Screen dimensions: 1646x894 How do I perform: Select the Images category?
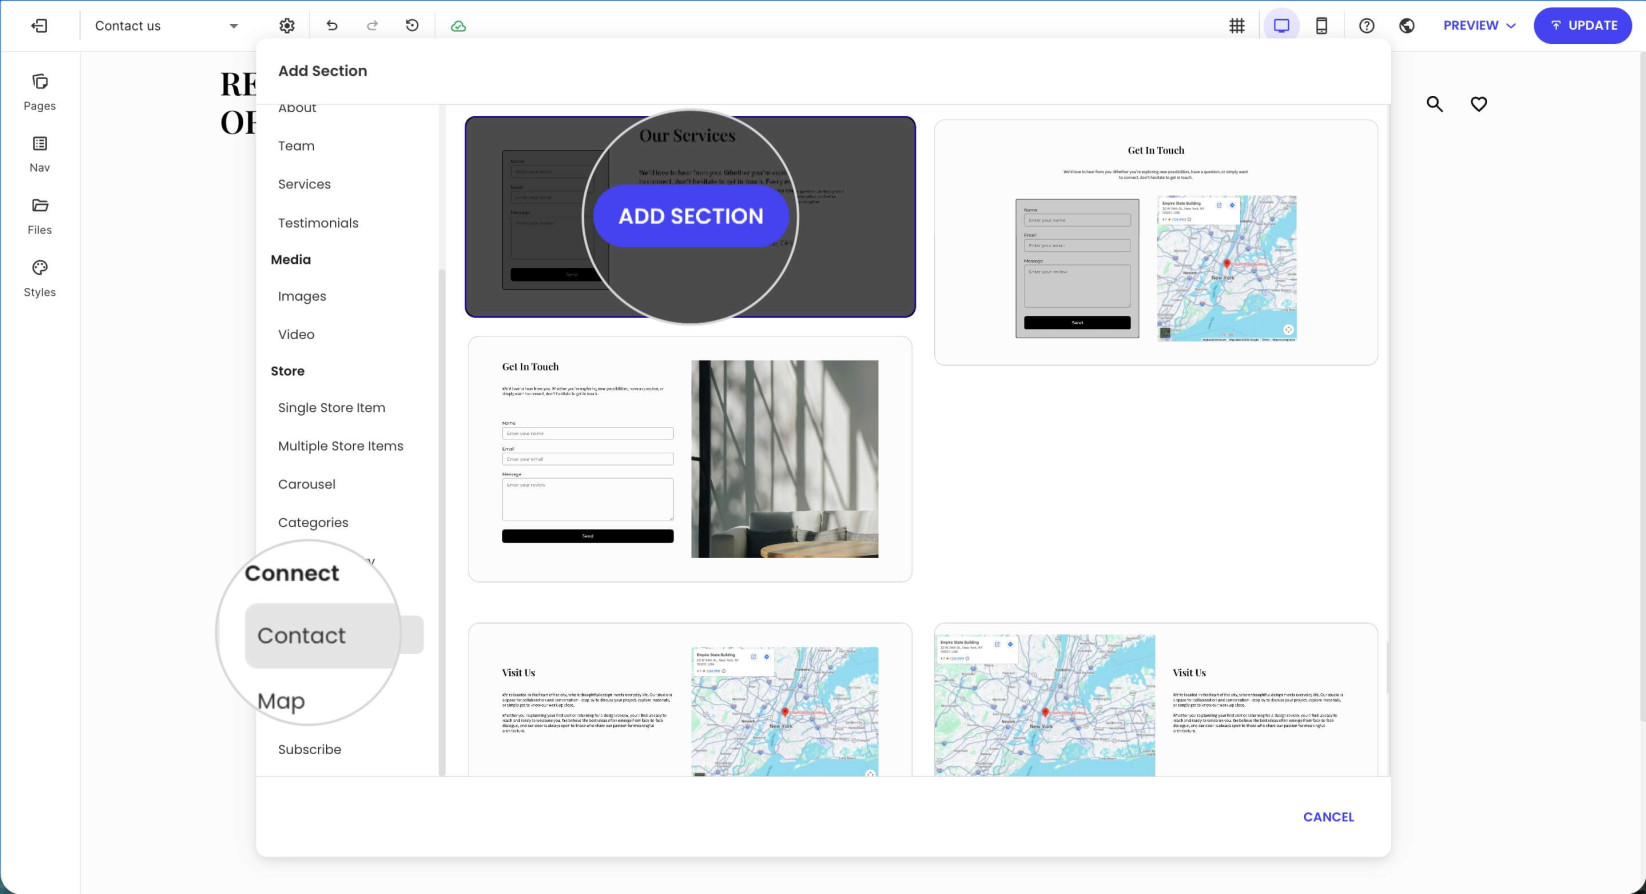302,296
